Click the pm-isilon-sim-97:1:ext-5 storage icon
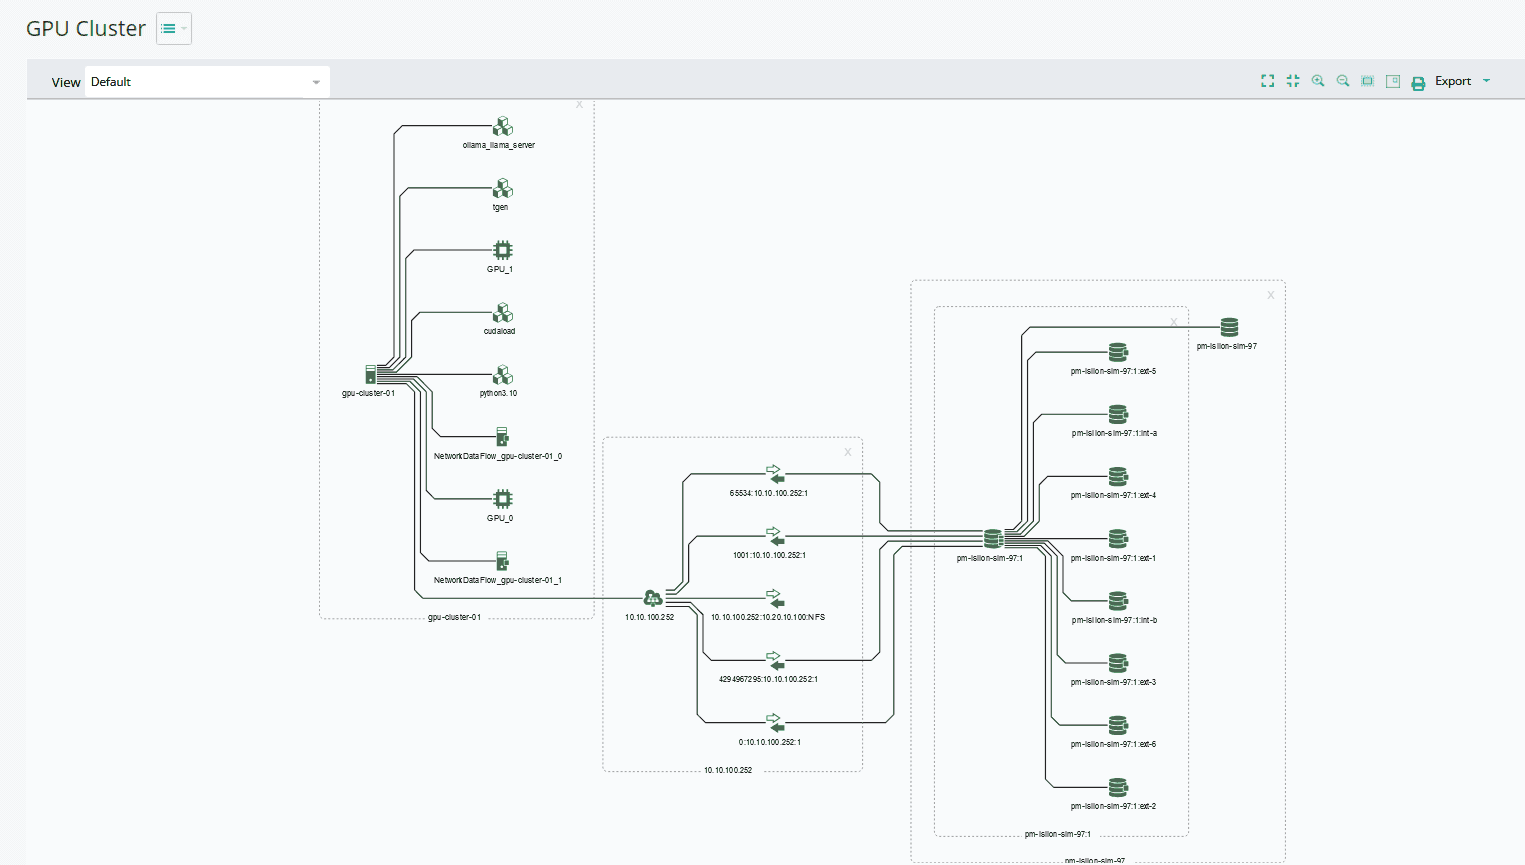The height and width of the screenshot is (865, 1525). click(1118, 352)
